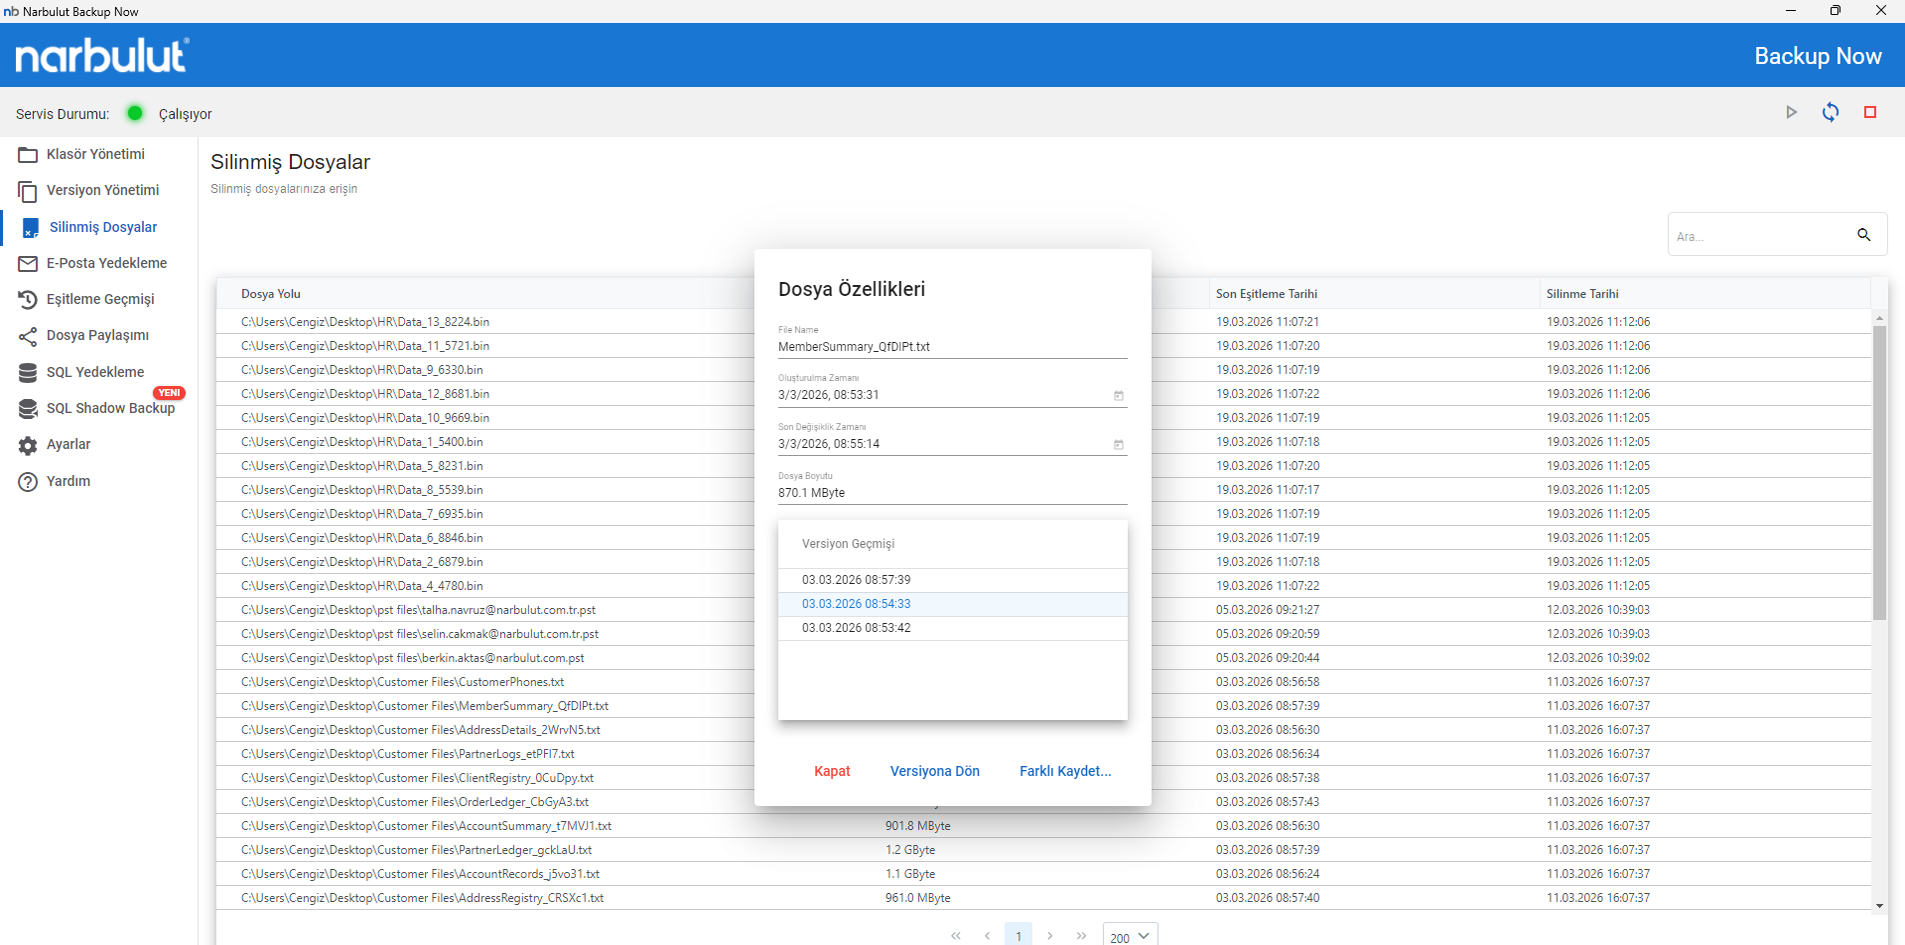
Task: Open the page size 200 dropdown
Action: coord(1130,936)
